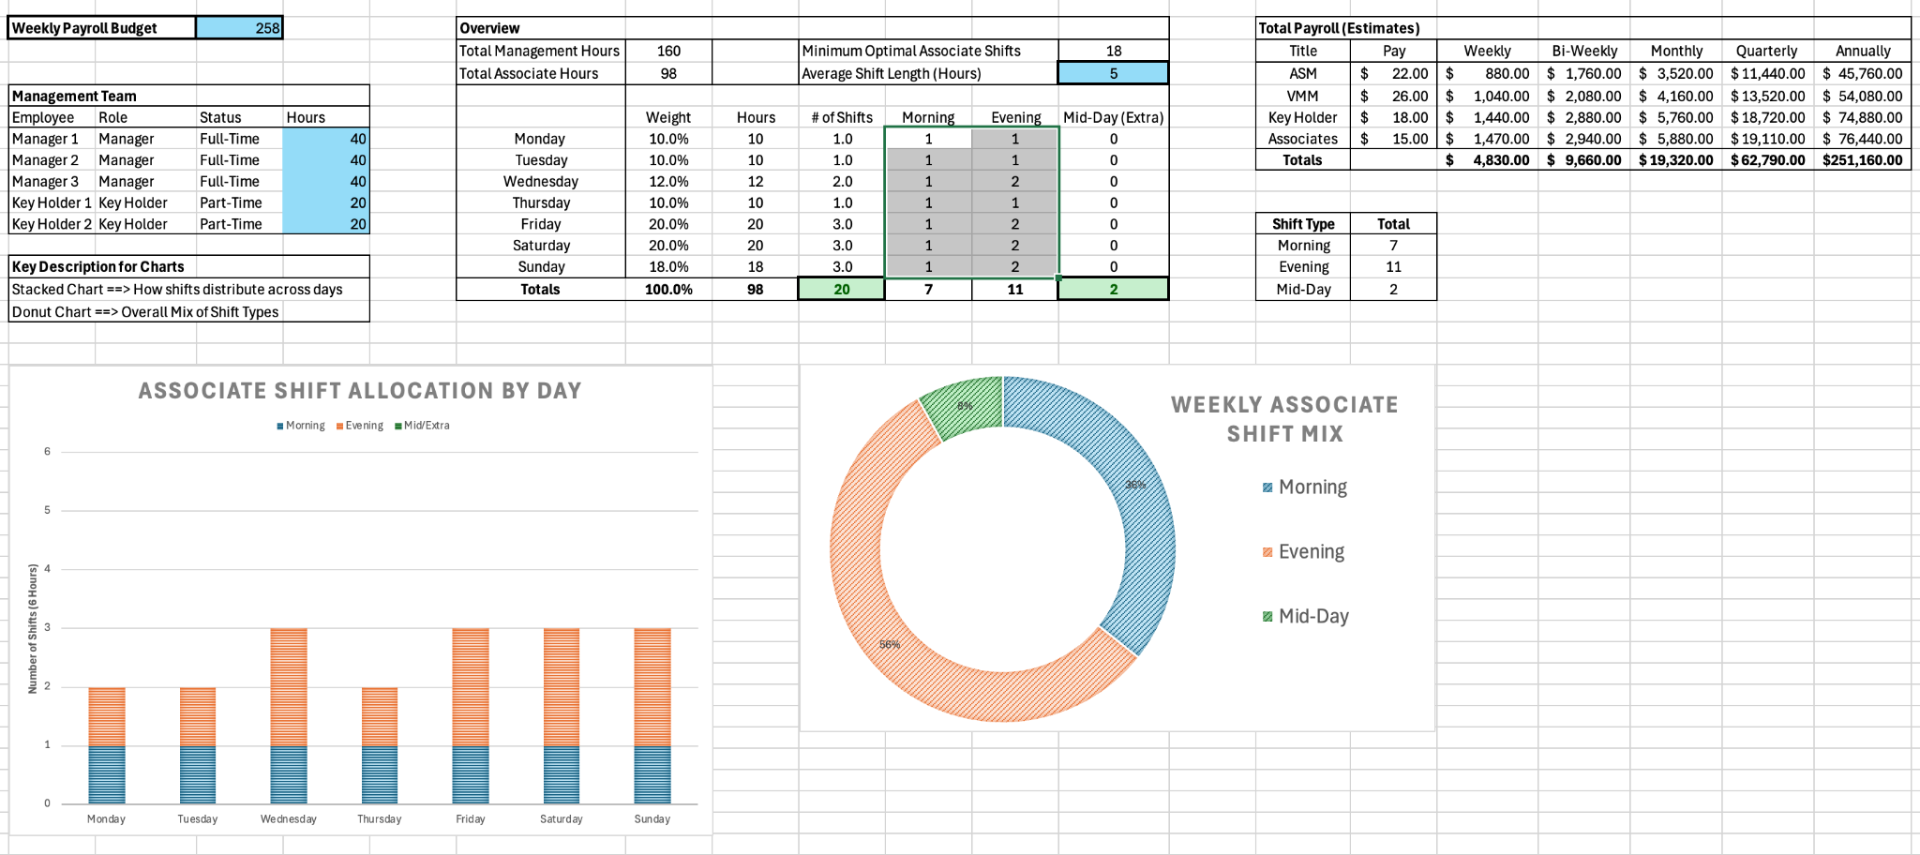Screen dimensions: 1920x855
Task: Click the VMM Annually cell 54,080.00
Action: click(1863, 96)
